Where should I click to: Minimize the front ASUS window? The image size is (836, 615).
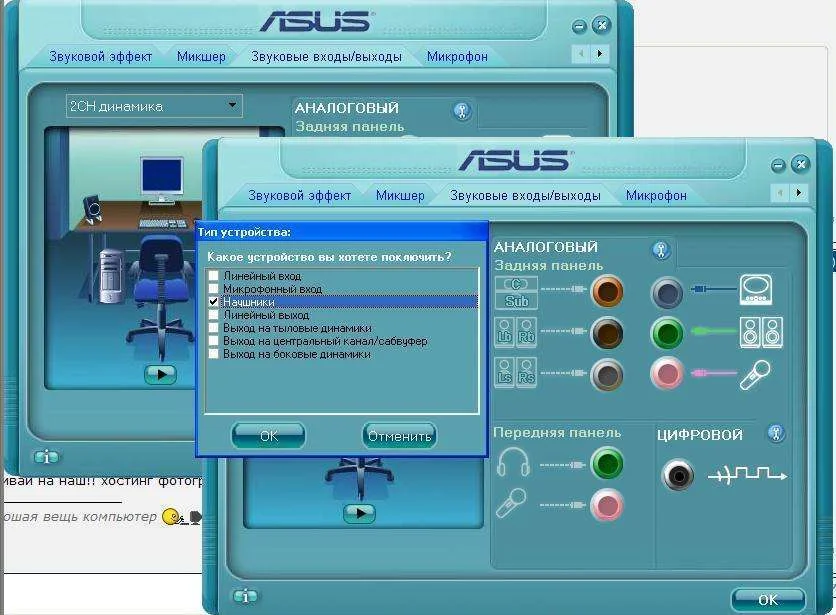(778, 166)
